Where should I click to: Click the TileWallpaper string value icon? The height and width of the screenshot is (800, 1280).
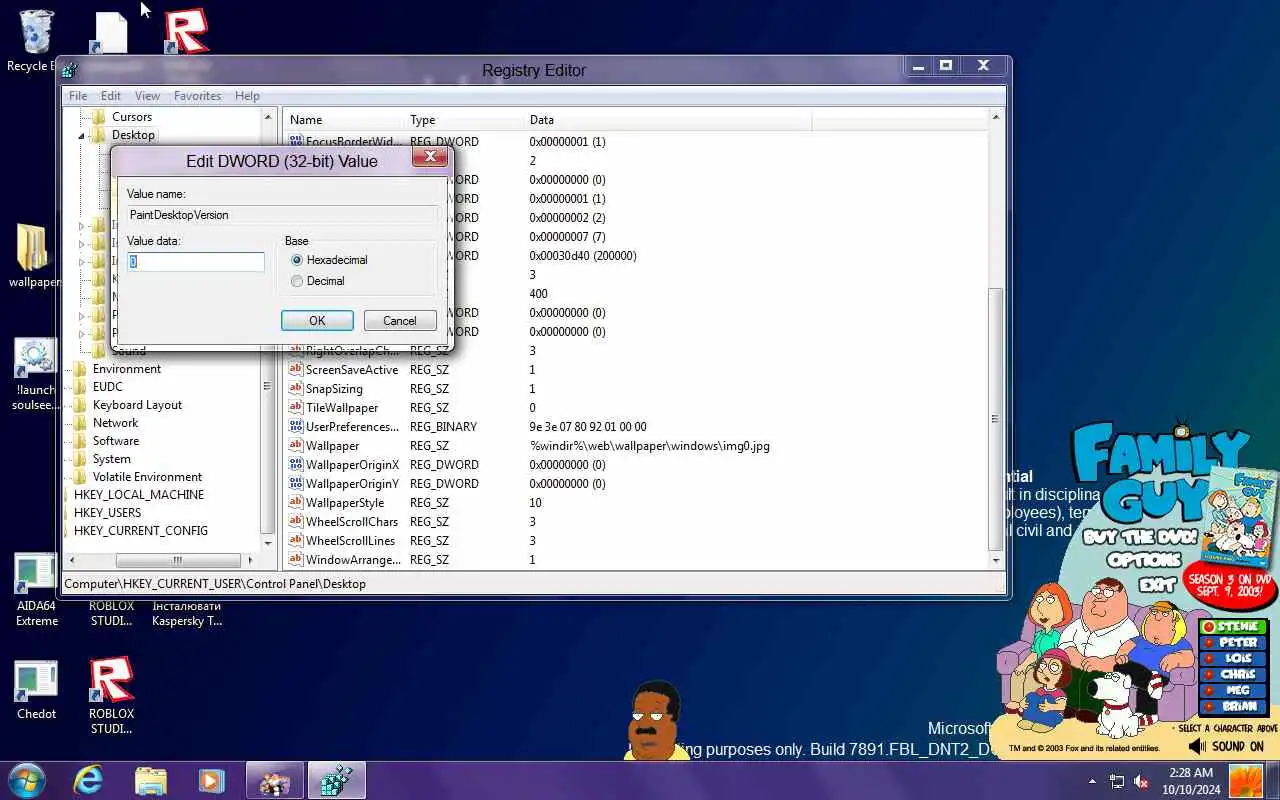pos(295,407)
